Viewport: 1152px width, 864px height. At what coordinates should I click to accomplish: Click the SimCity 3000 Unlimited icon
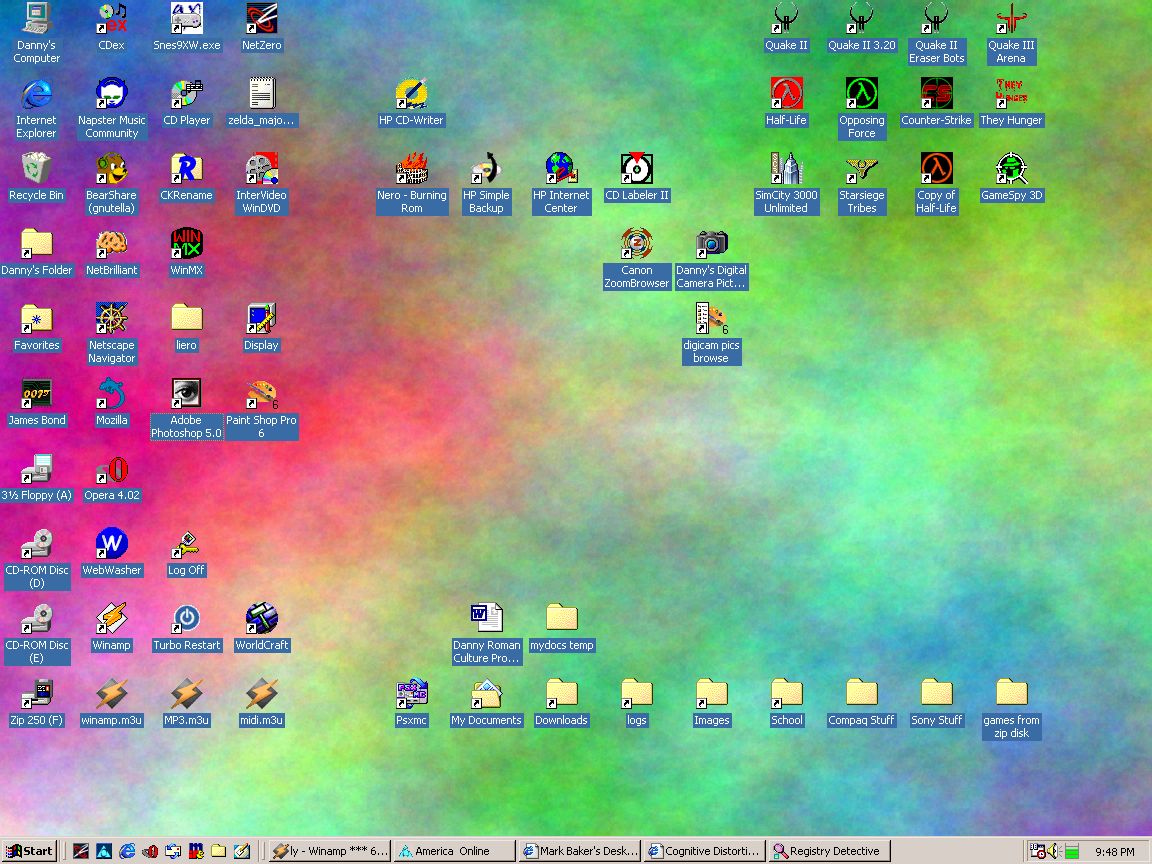(786, 169)
